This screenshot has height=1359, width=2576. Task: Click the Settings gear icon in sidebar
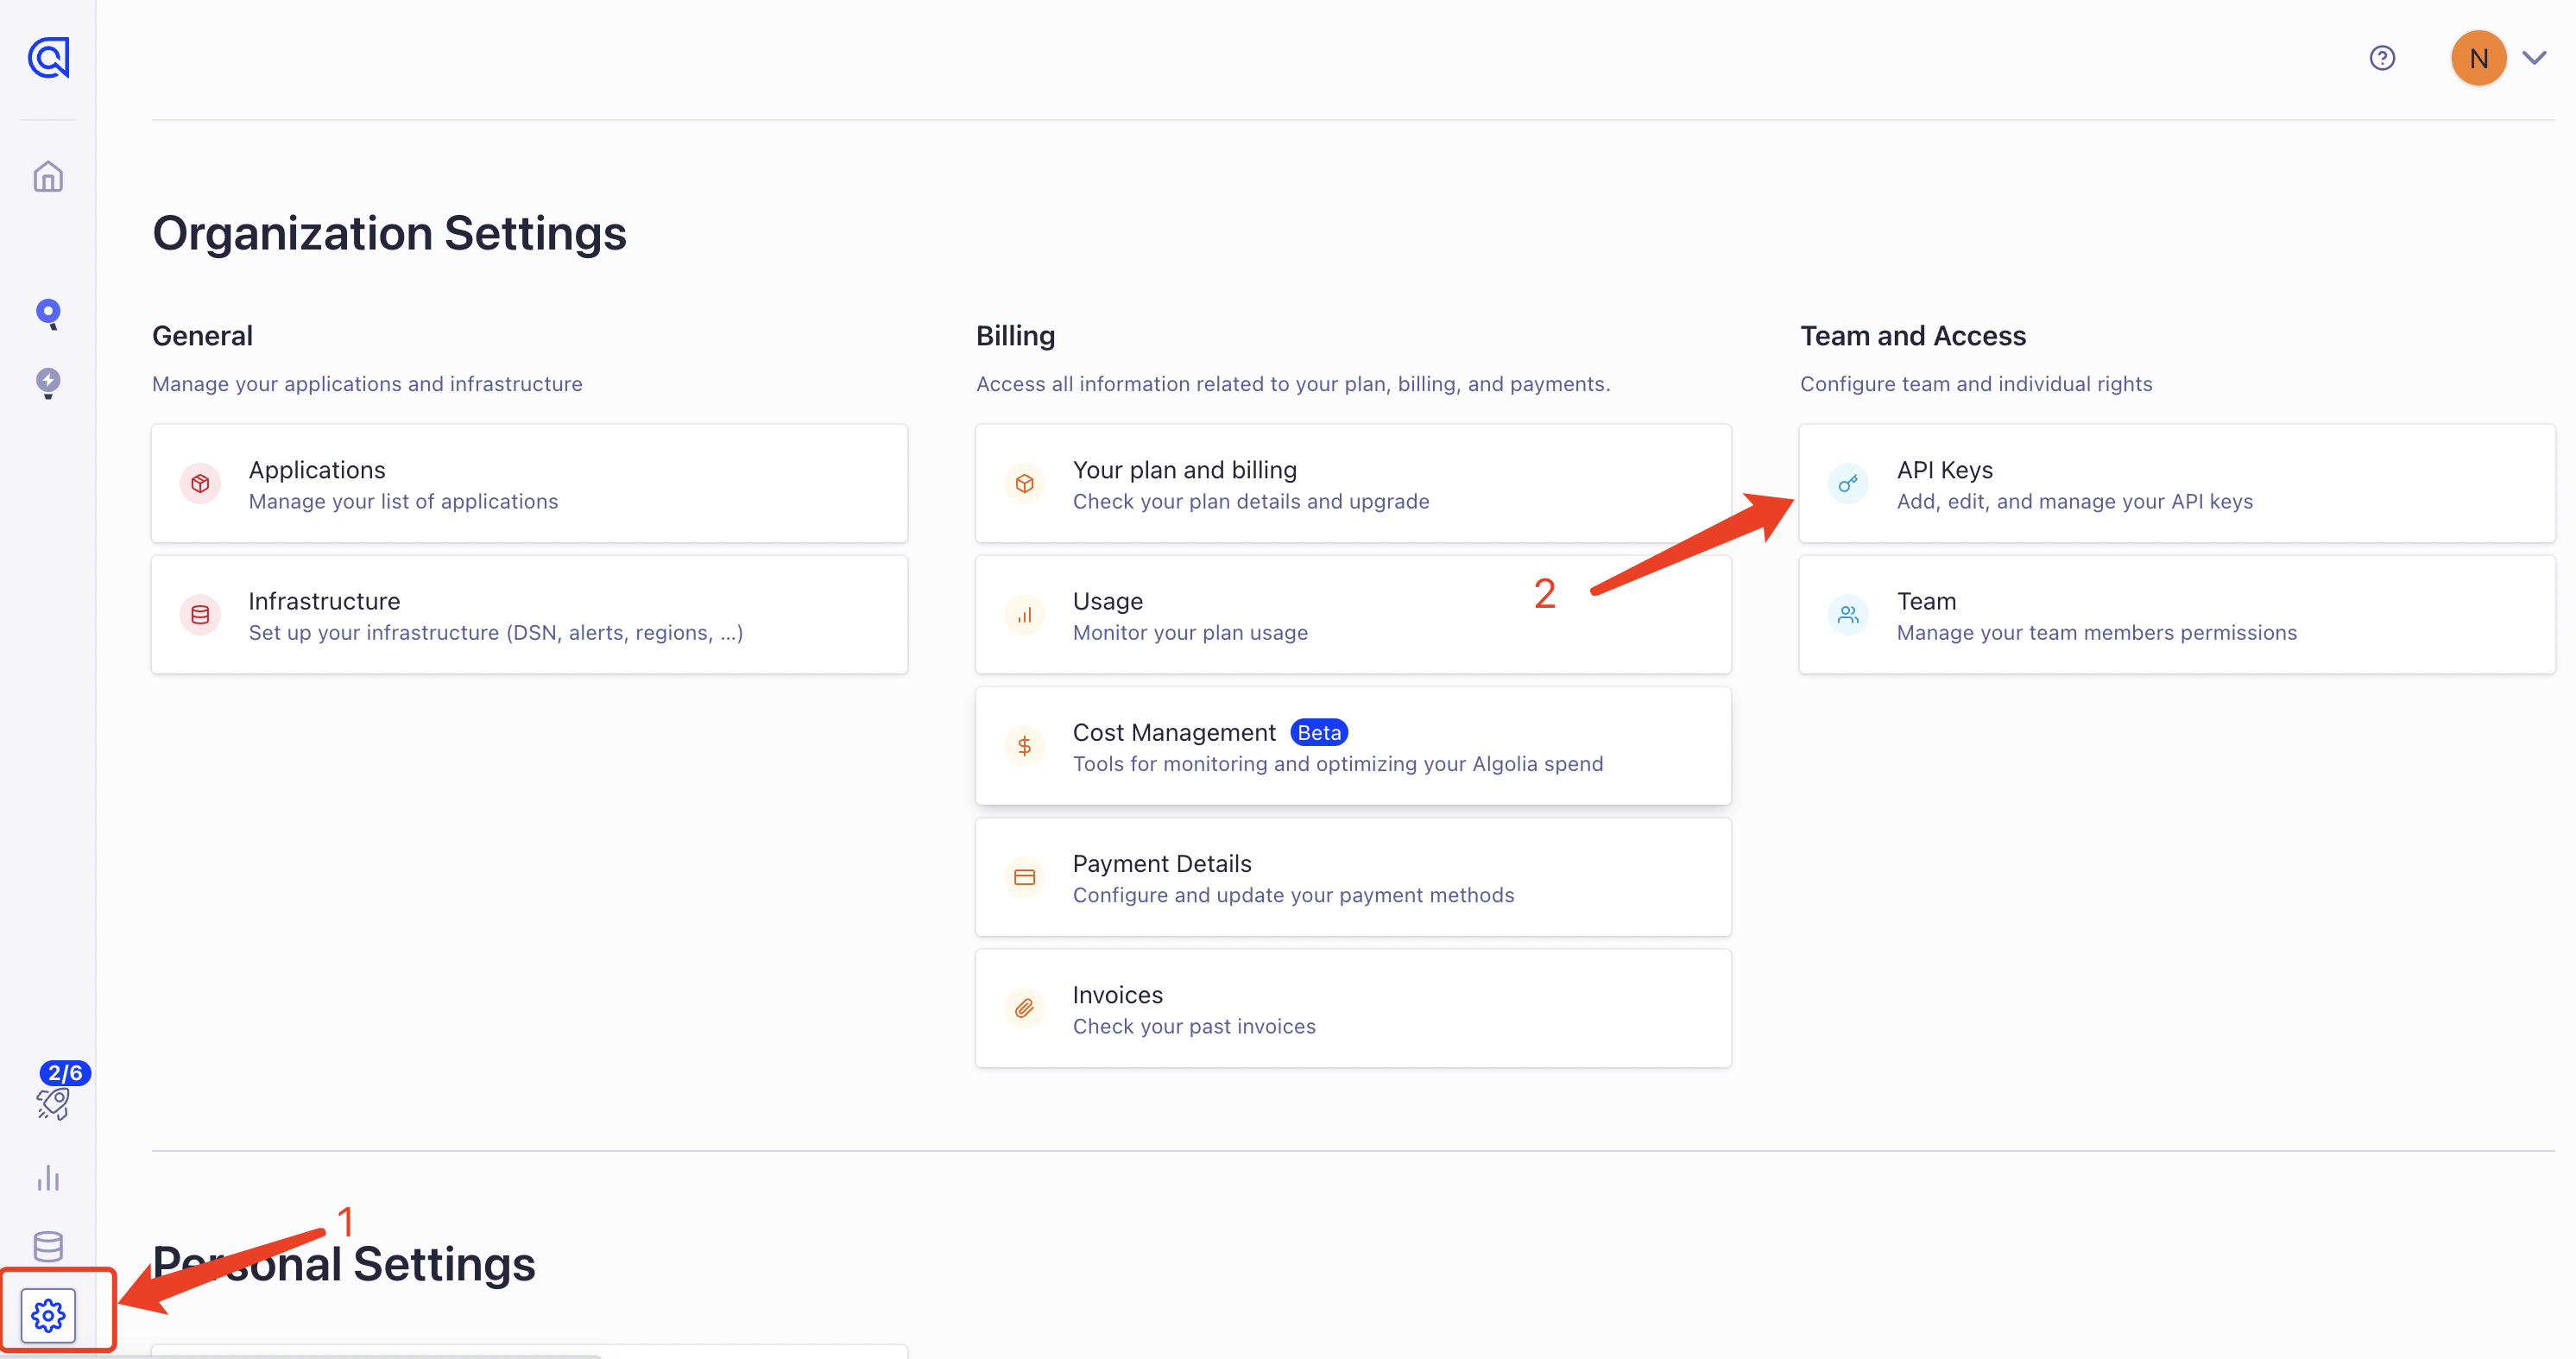[x=48, y=1315]
